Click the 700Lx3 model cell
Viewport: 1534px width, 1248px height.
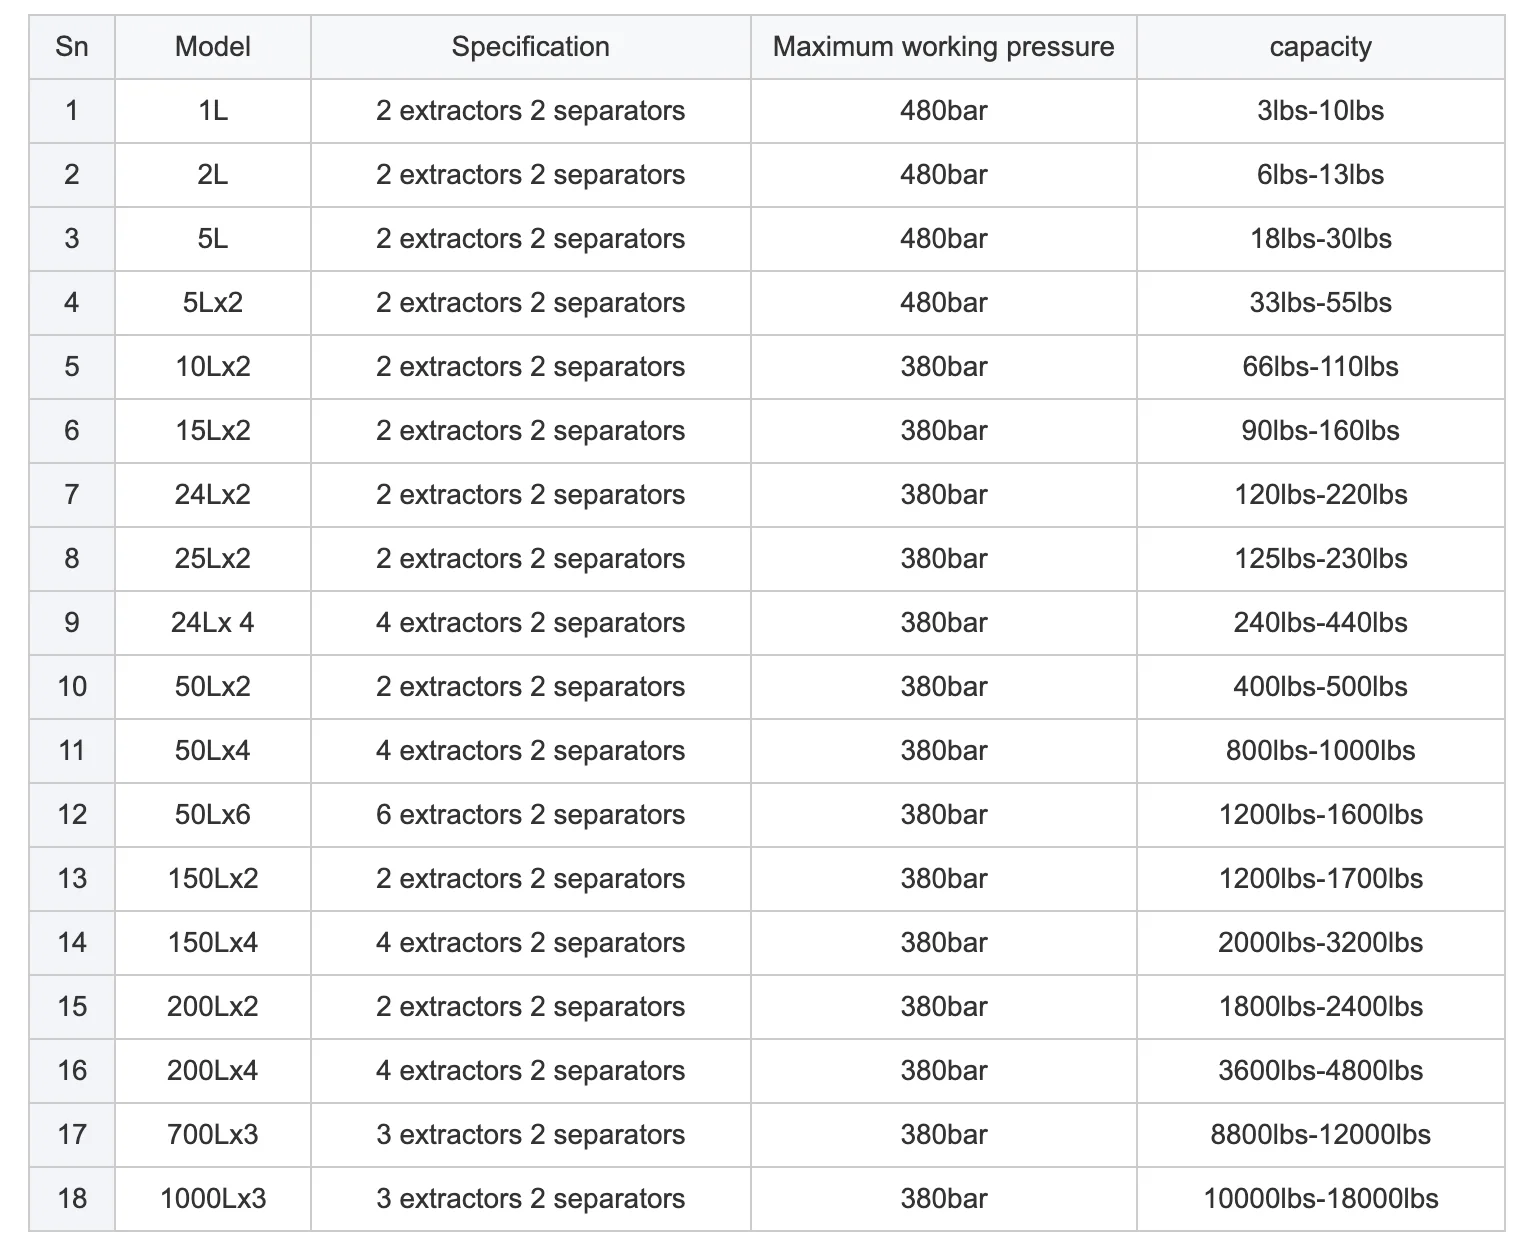[x=212, y=1135]
